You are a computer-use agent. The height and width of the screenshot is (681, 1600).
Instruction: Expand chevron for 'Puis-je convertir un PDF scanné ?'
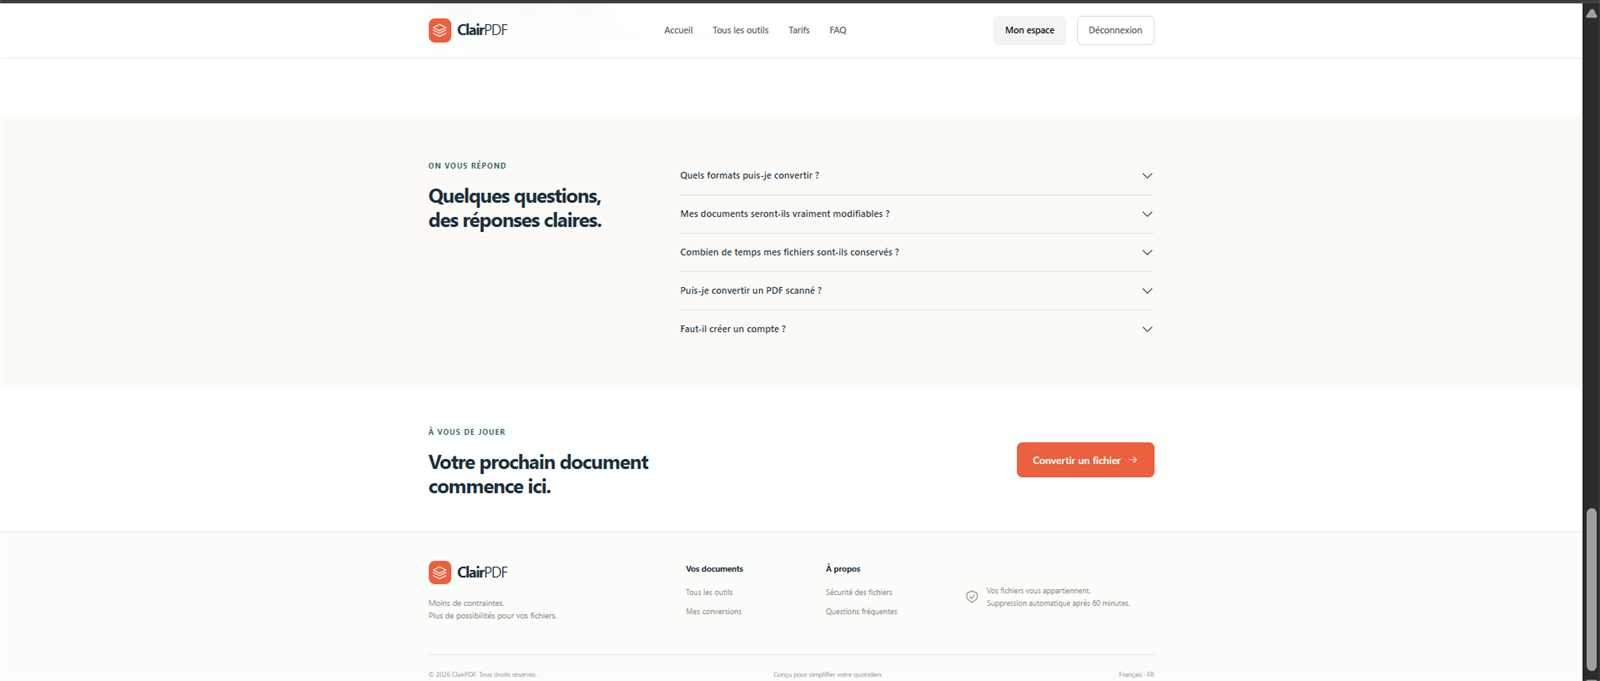(x=1147, y=291)
